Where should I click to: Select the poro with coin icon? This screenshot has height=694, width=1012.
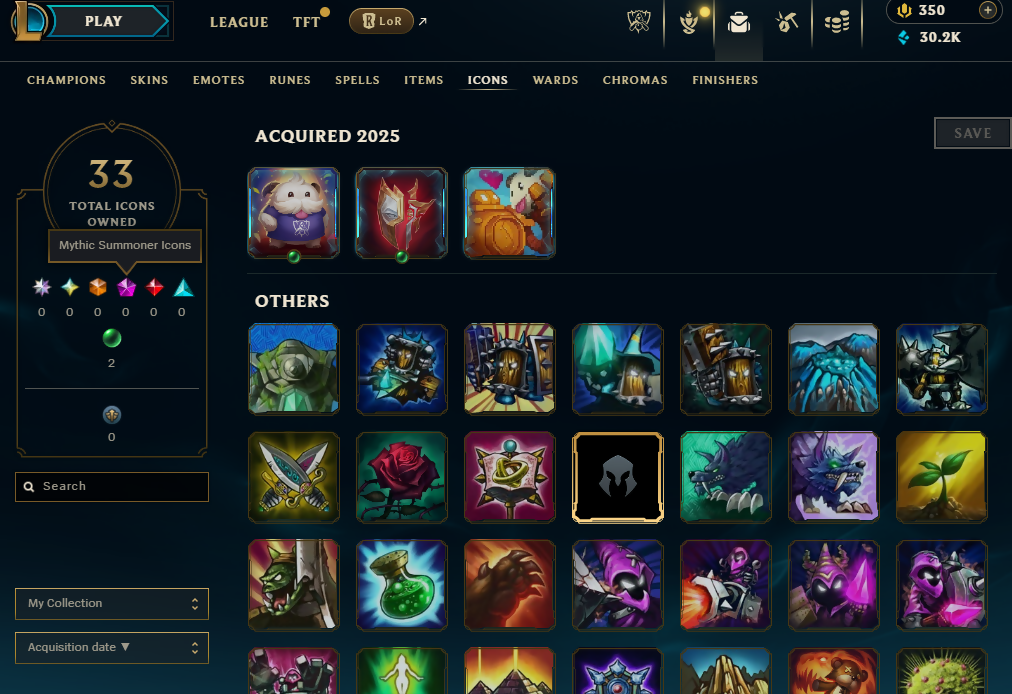(509, 213)
